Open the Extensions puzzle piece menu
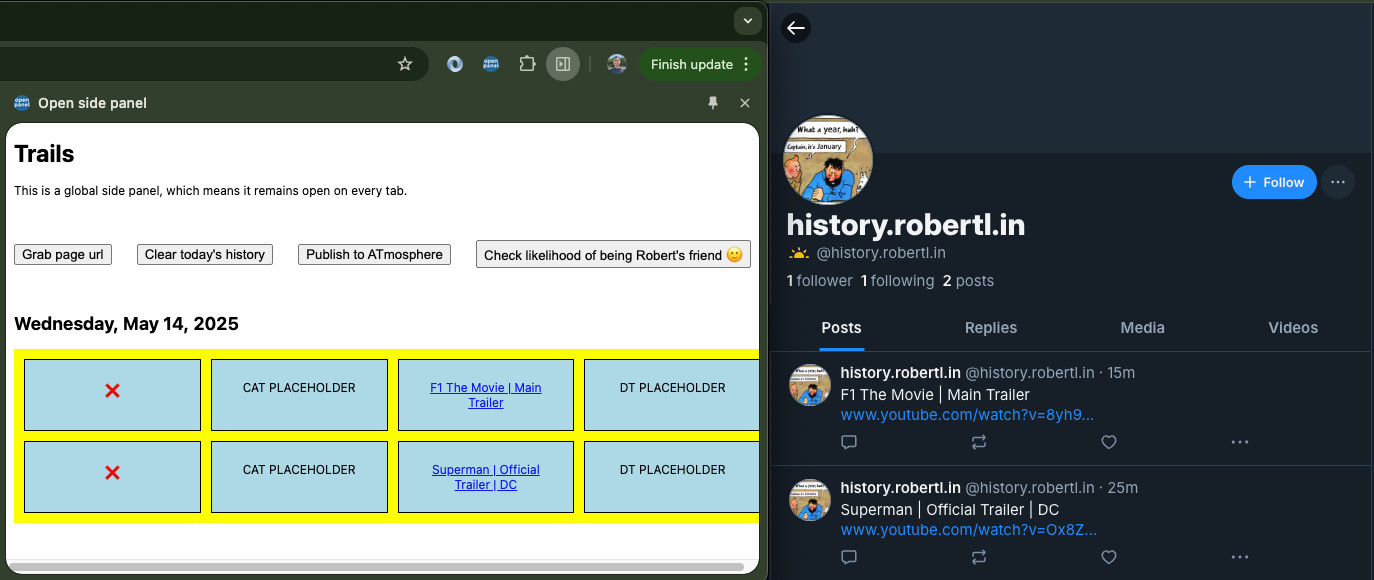Image resolution: width=1374 pixels, height=580 pixels. coord(527,64)
